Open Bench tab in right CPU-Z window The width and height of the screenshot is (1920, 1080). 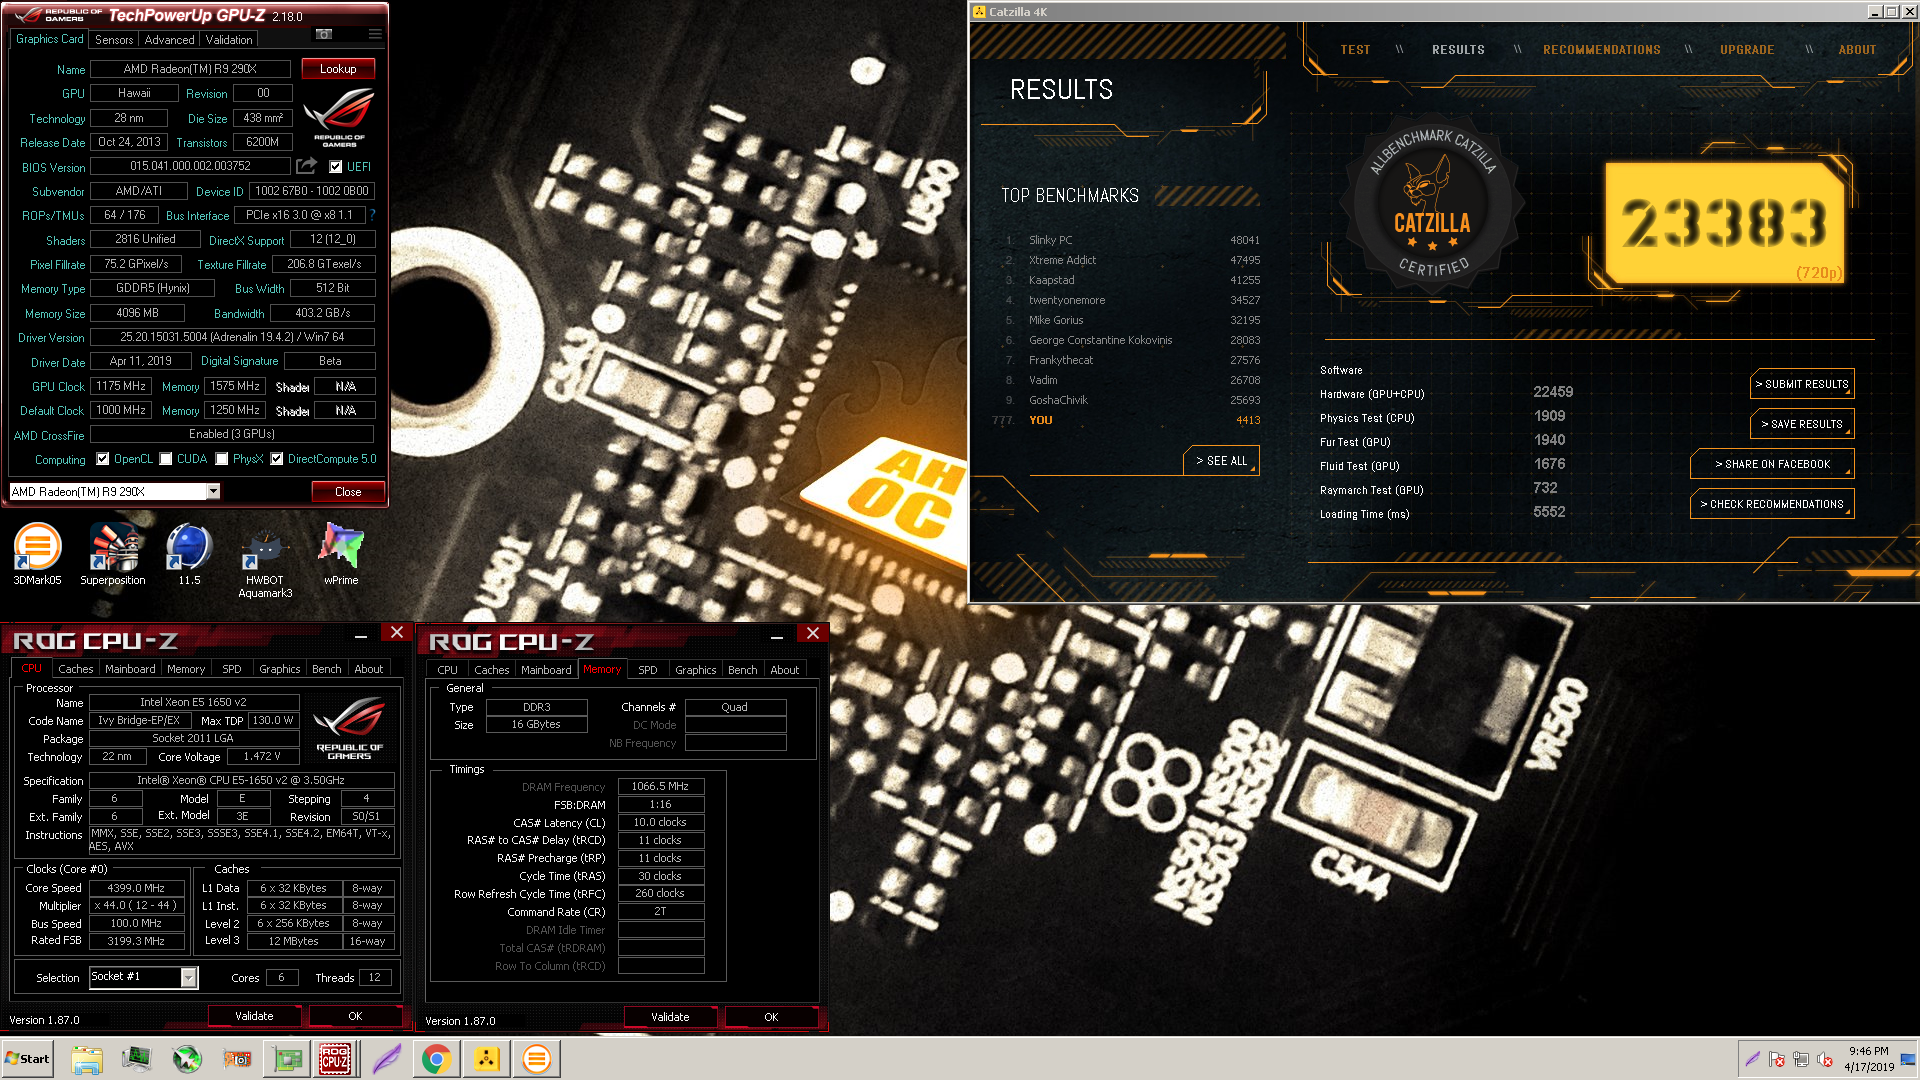coord(742,670)
